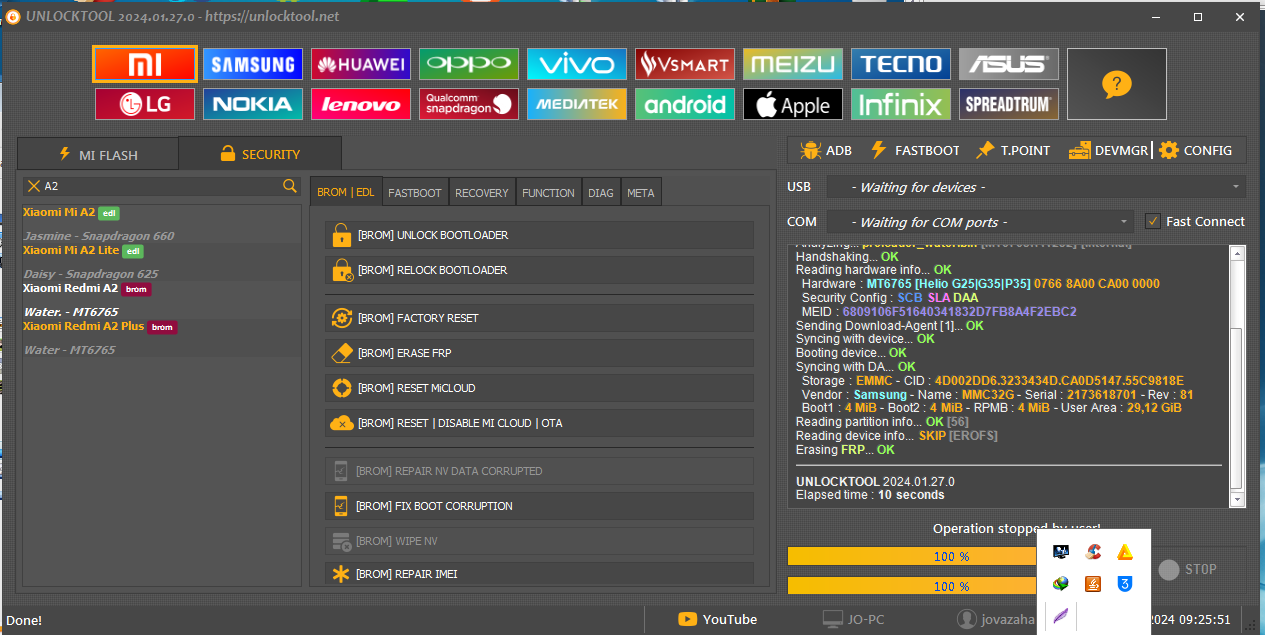The width and height of the screenshot is (1265, 635).
Task: Clear the model search with X icon
Action: (x=34, y=185)
